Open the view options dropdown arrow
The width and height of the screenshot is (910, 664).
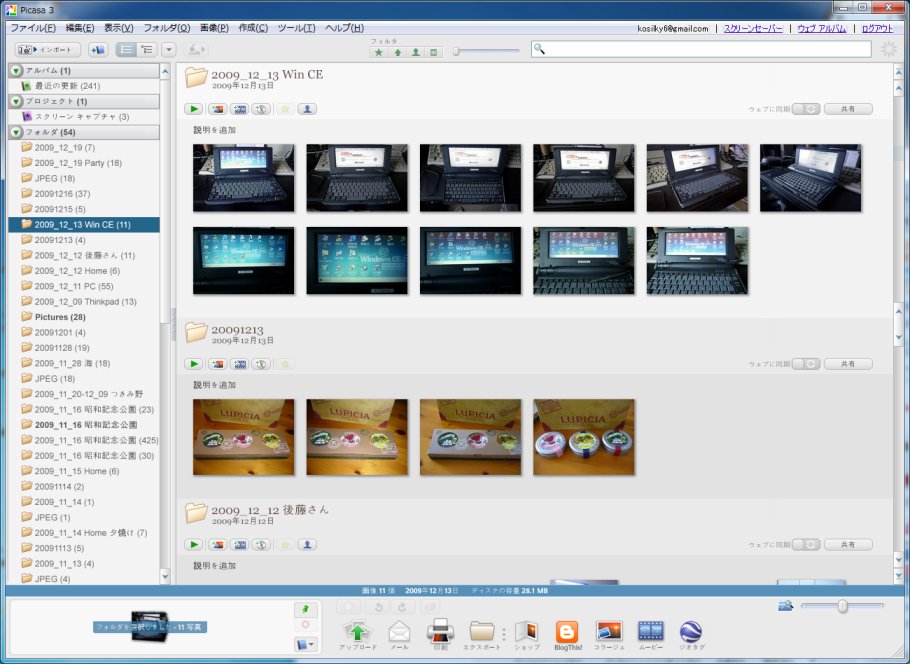pos(169,50)
